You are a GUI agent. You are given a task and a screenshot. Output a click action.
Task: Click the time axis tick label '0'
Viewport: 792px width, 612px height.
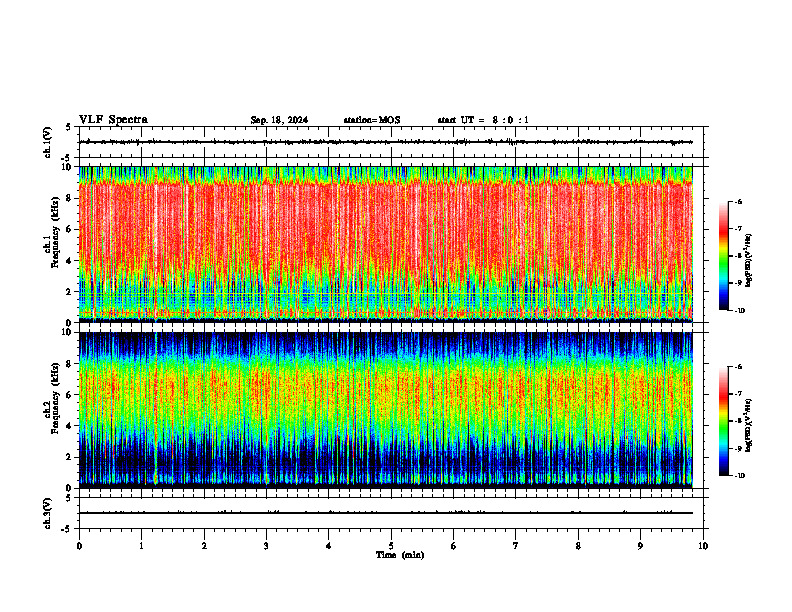click(79, 546)
